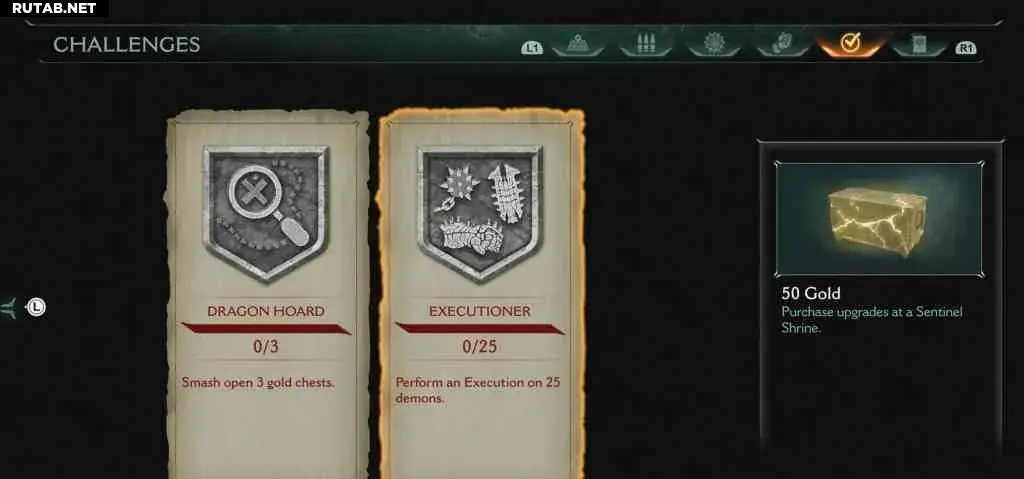The image size is (1024, 479).
Task: Click the gold crate reward thumbnail
Action: click(x=879, y=220)
